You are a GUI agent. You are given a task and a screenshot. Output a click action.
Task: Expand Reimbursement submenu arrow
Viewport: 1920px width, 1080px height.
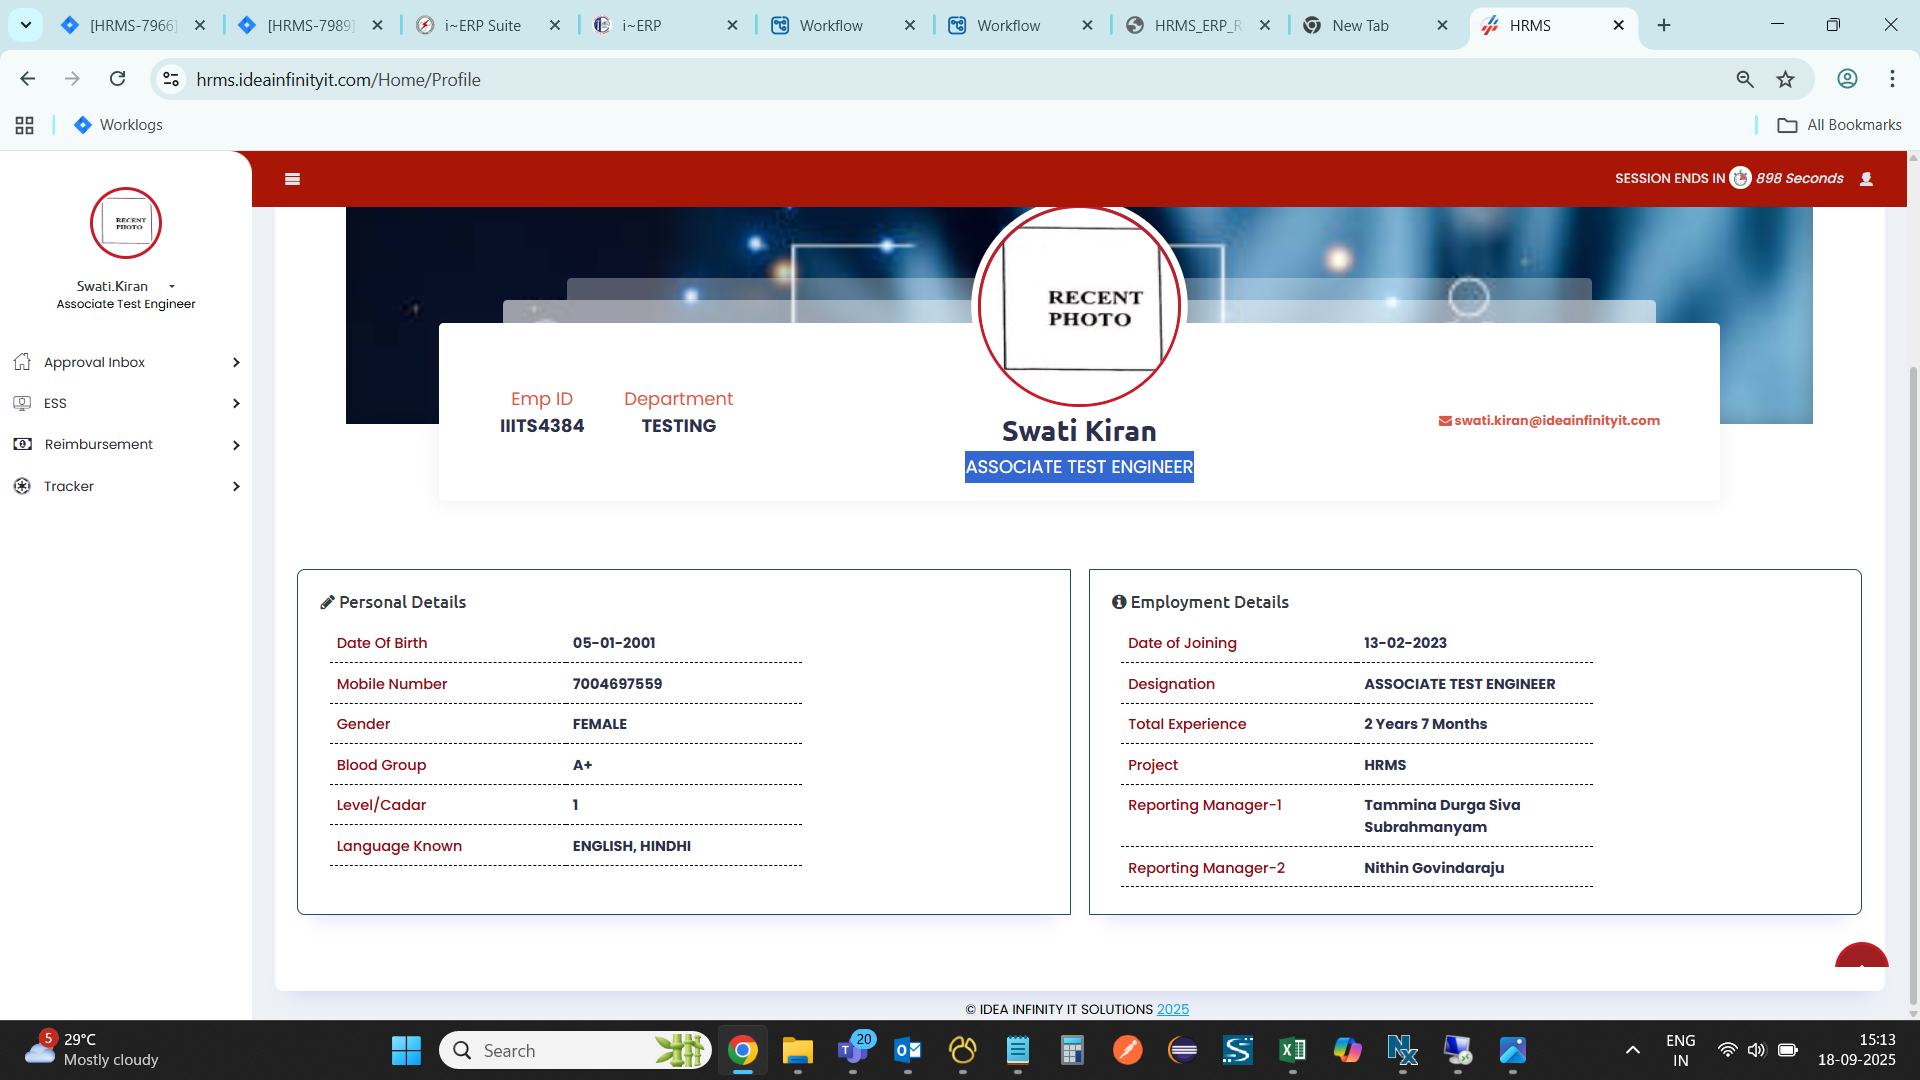point(236,445)
